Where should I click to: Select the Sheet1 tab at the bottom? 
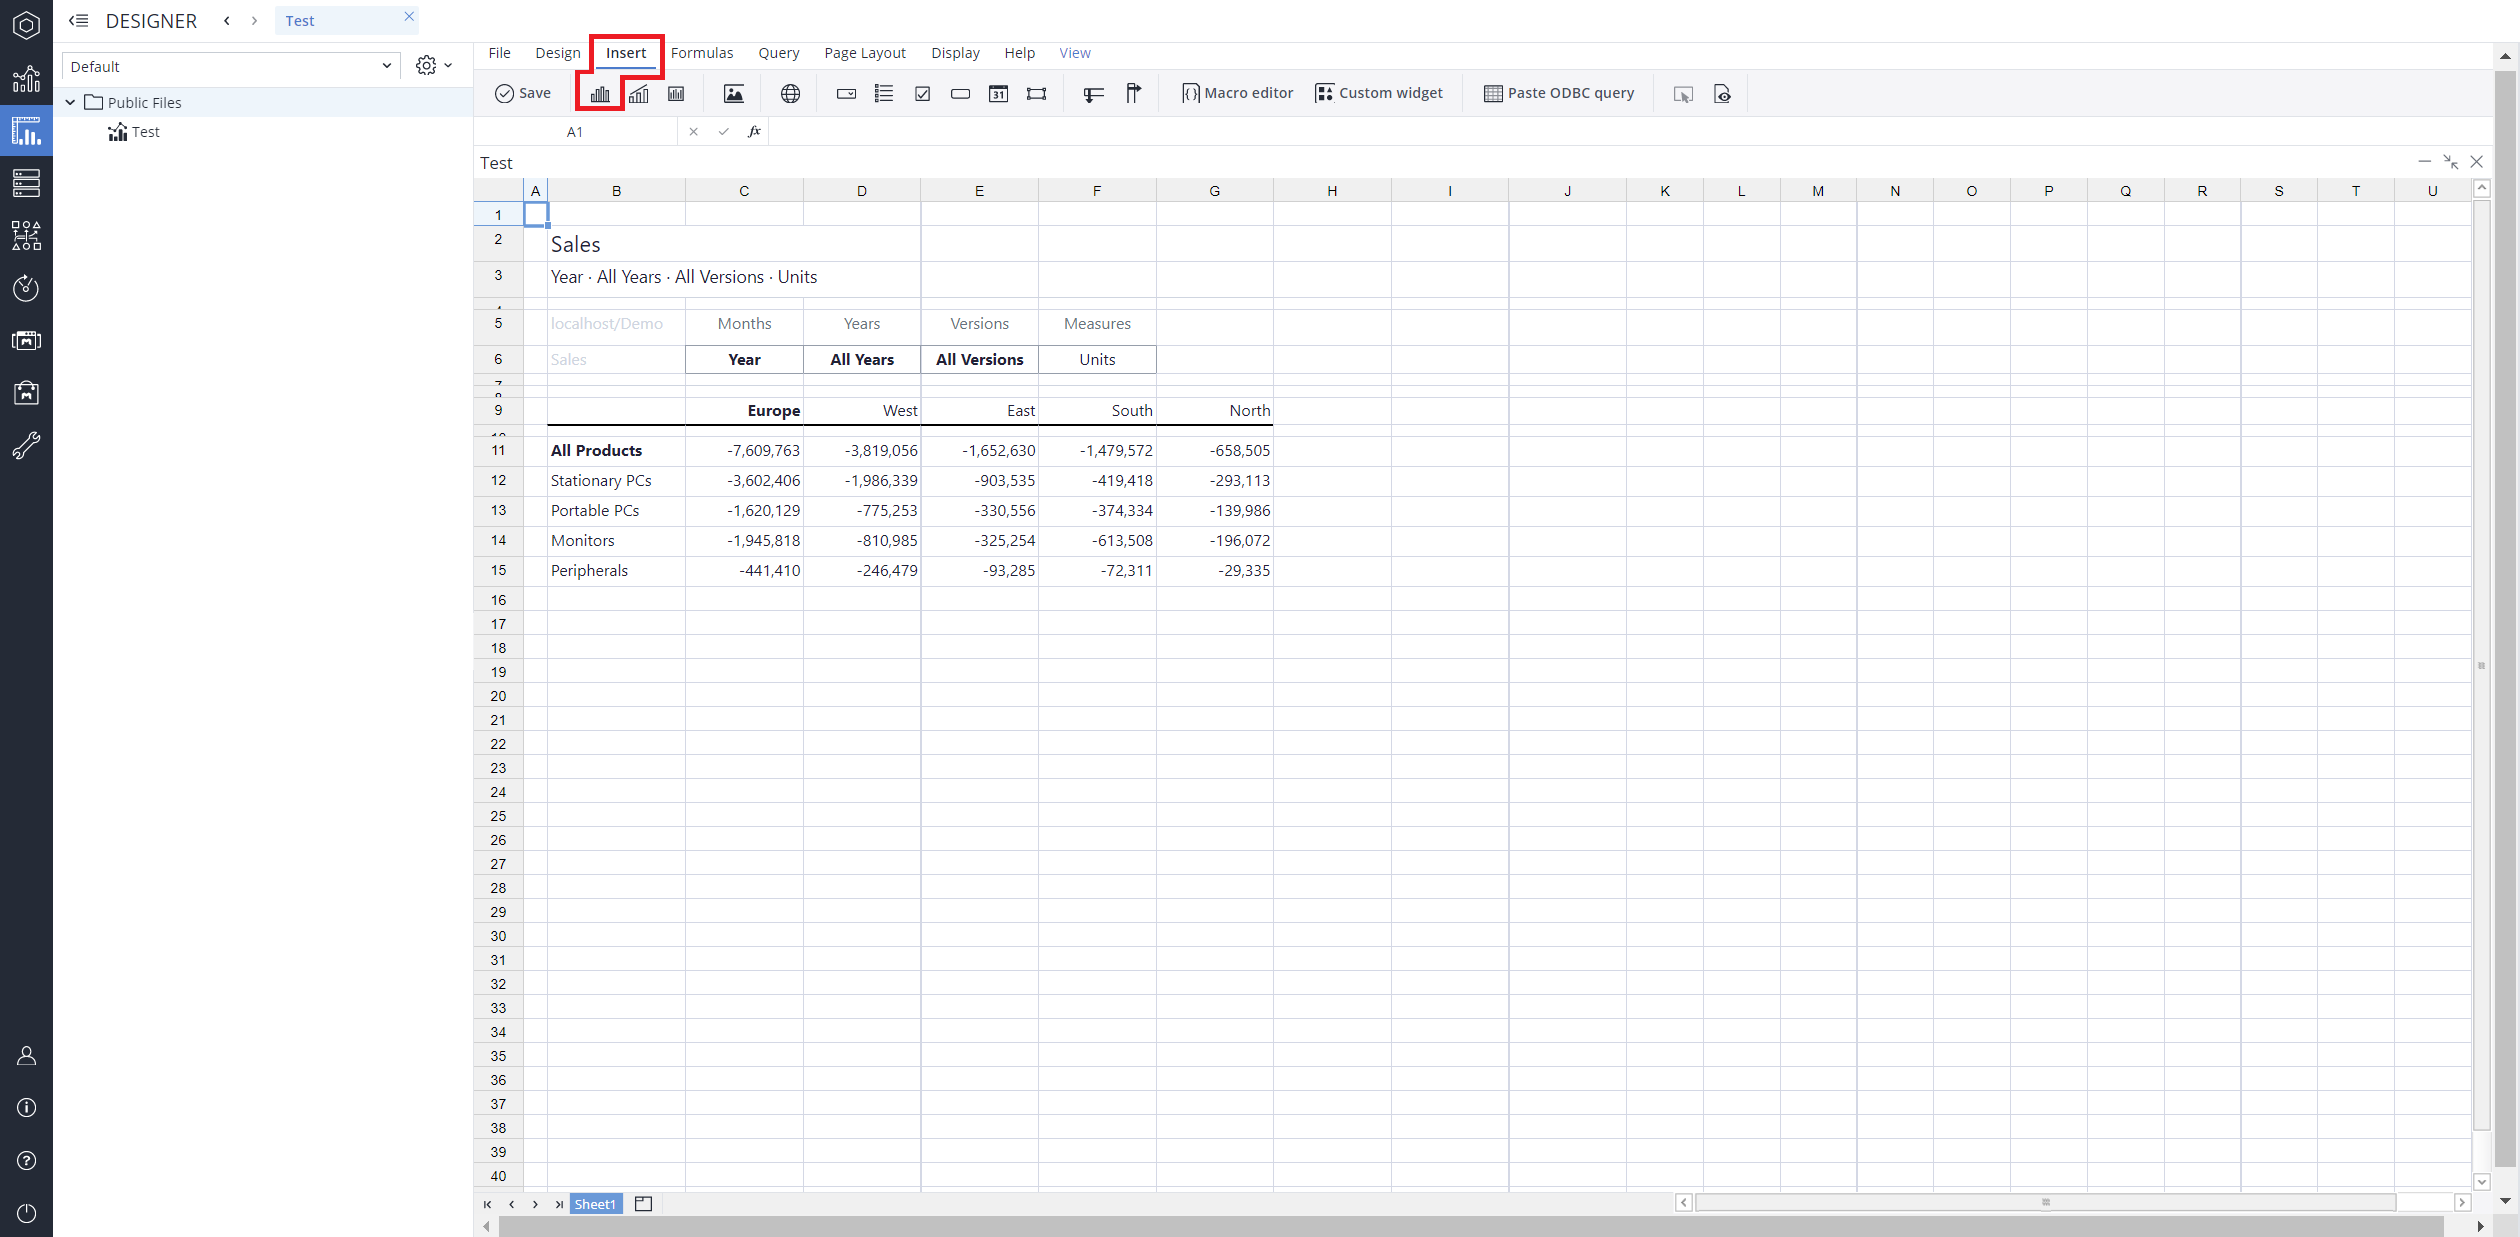(x=595, y=1204)
